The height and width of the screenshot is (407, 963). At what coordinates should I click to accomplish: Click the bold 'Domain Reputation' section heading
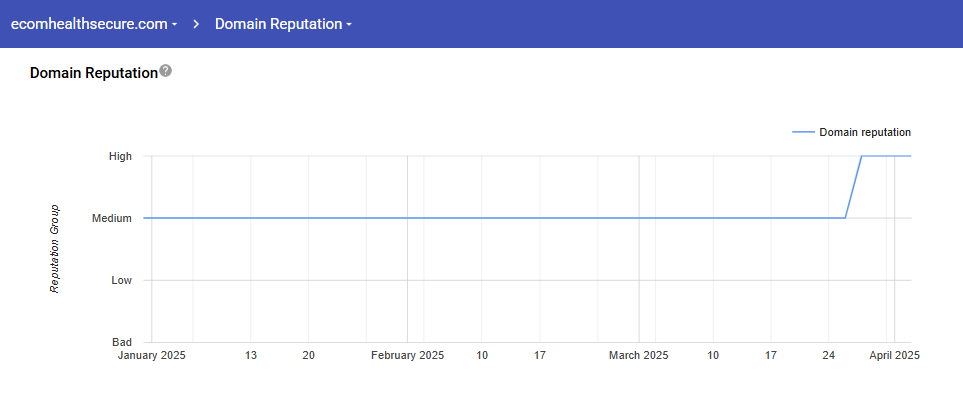coord(94,73)
